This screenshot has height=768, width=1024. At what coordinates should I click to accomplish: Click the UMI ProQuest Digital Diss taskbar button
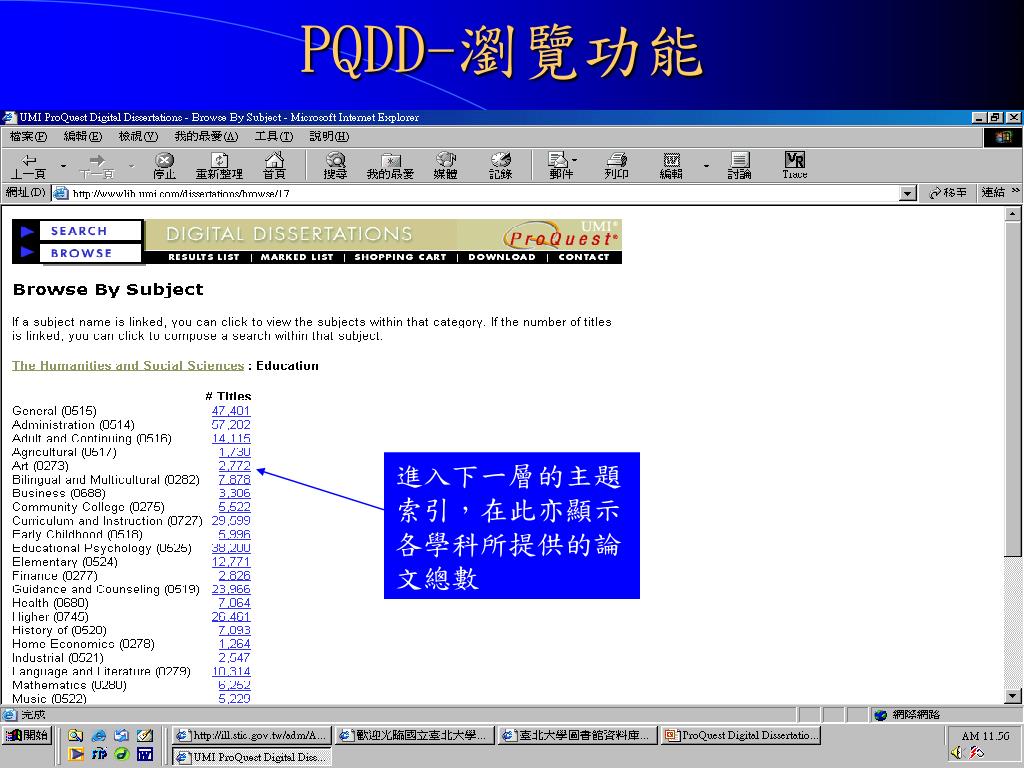tap(252, 757)
